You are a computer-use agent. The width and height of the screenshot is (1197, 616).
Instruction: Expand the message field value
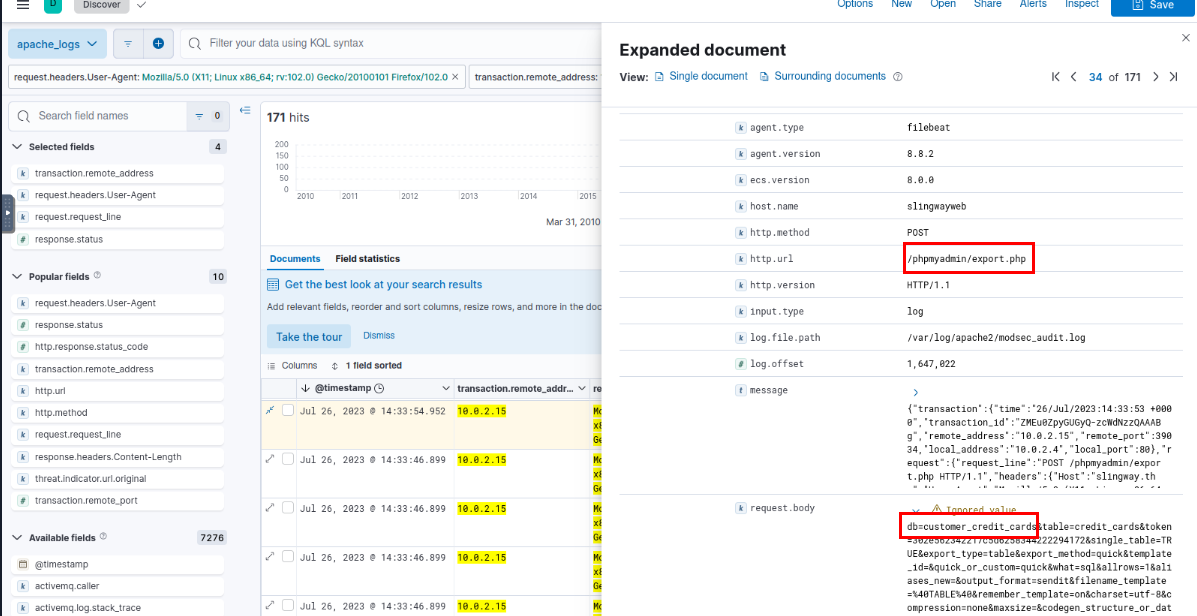(x=915, y=393)
